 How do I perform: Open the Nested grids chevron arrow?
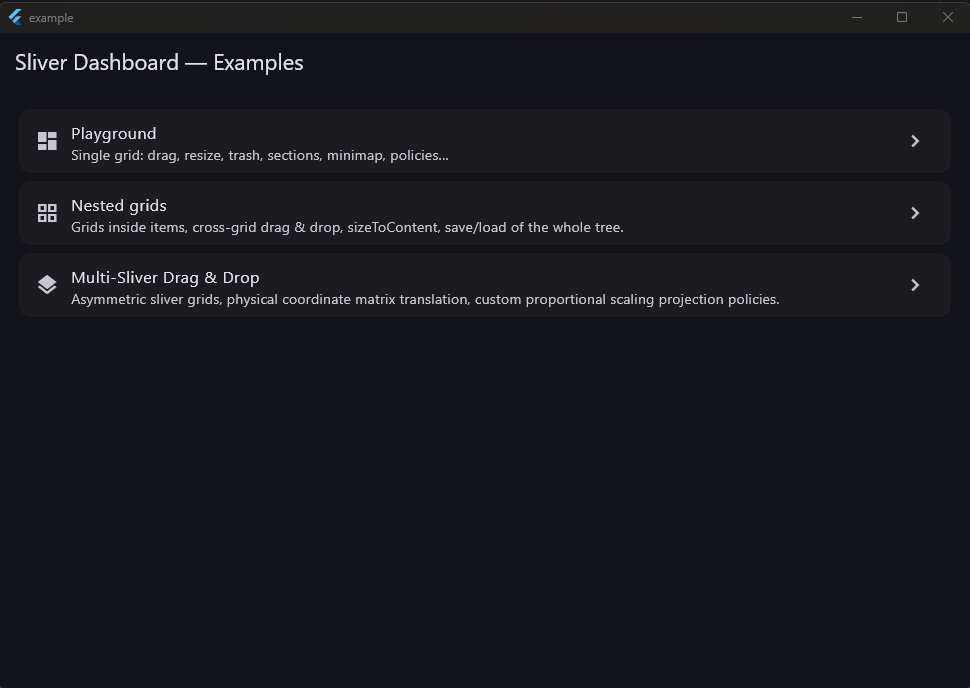coord(915,213)
